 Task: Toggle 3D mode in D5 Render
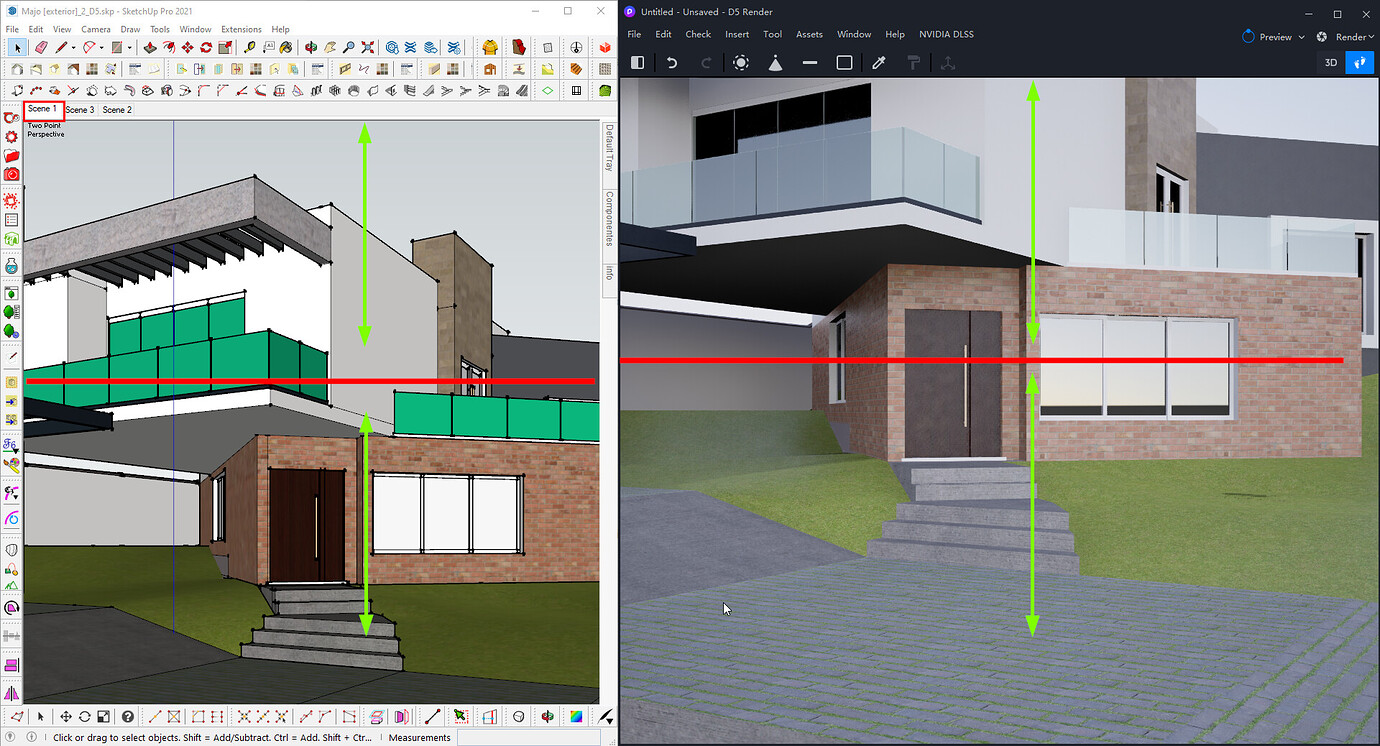[1330, 62]
